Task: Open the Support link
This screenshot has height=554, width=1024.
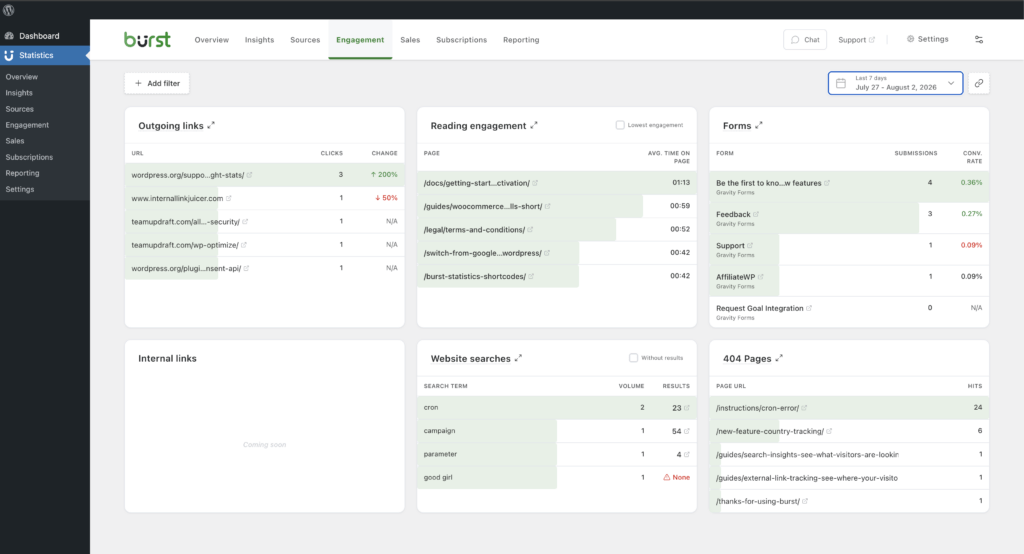Action: (856, 40)
